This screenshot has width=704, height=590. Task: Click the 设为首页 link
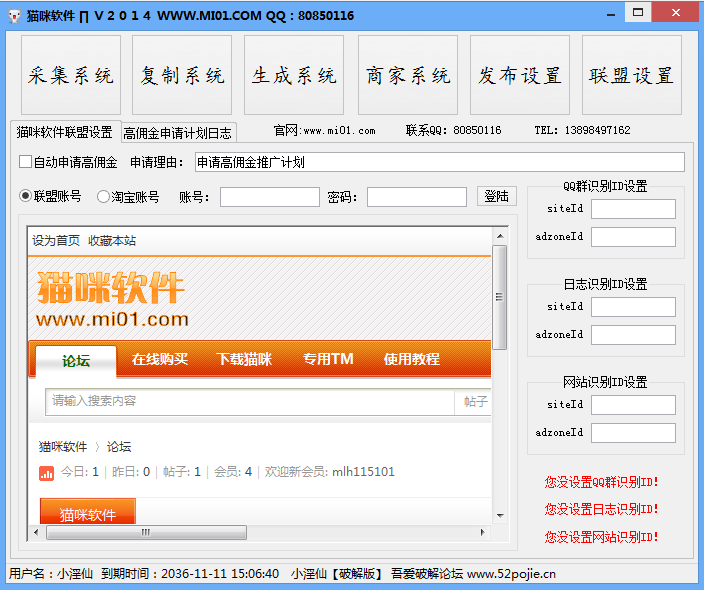56,240
